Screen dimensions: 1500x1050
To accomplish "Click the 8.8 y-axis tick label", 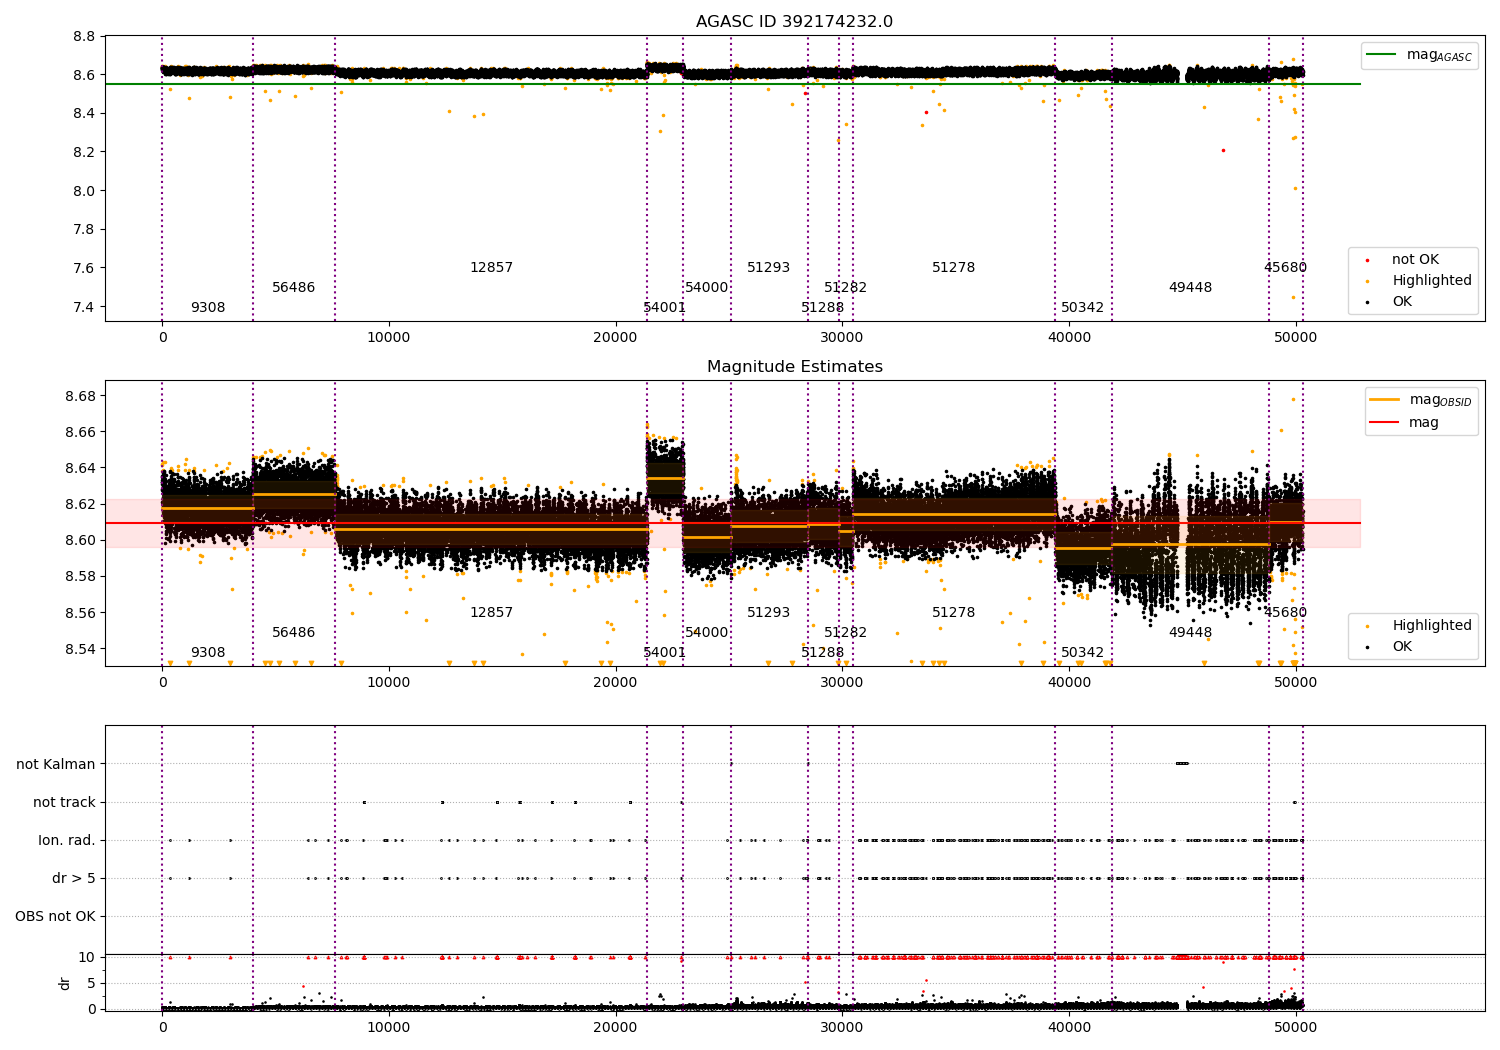I will tap(85, 37).
